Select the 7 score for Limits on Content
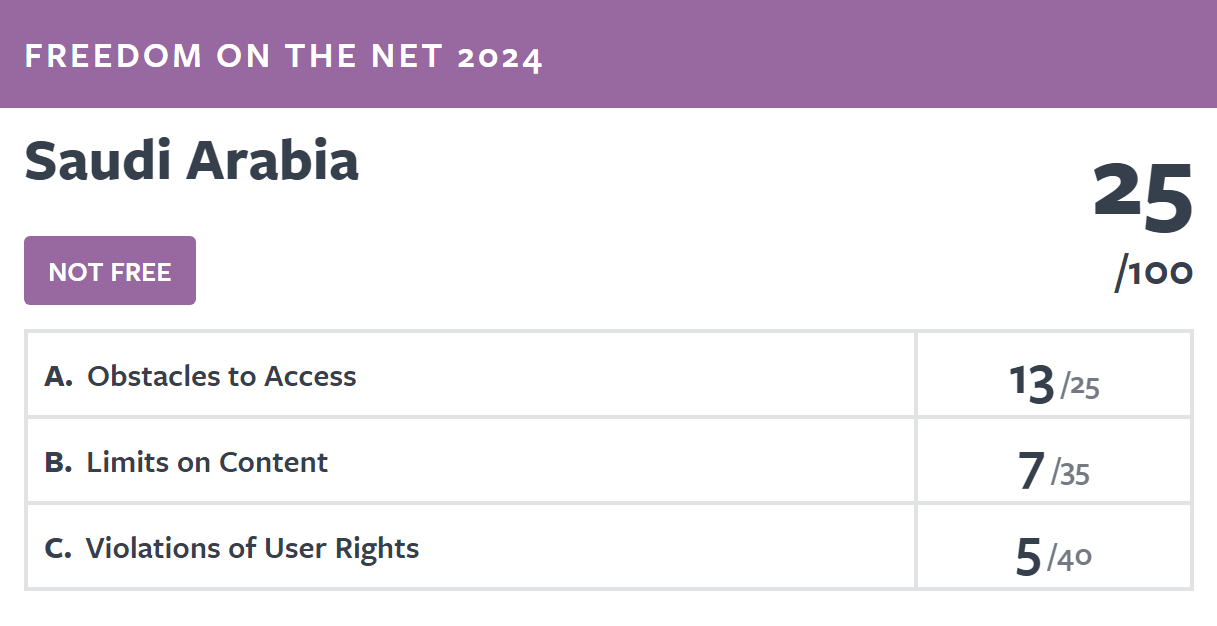Viewport: 1217px width, 626px height. pyautogui.click(x=1032, y=470)
